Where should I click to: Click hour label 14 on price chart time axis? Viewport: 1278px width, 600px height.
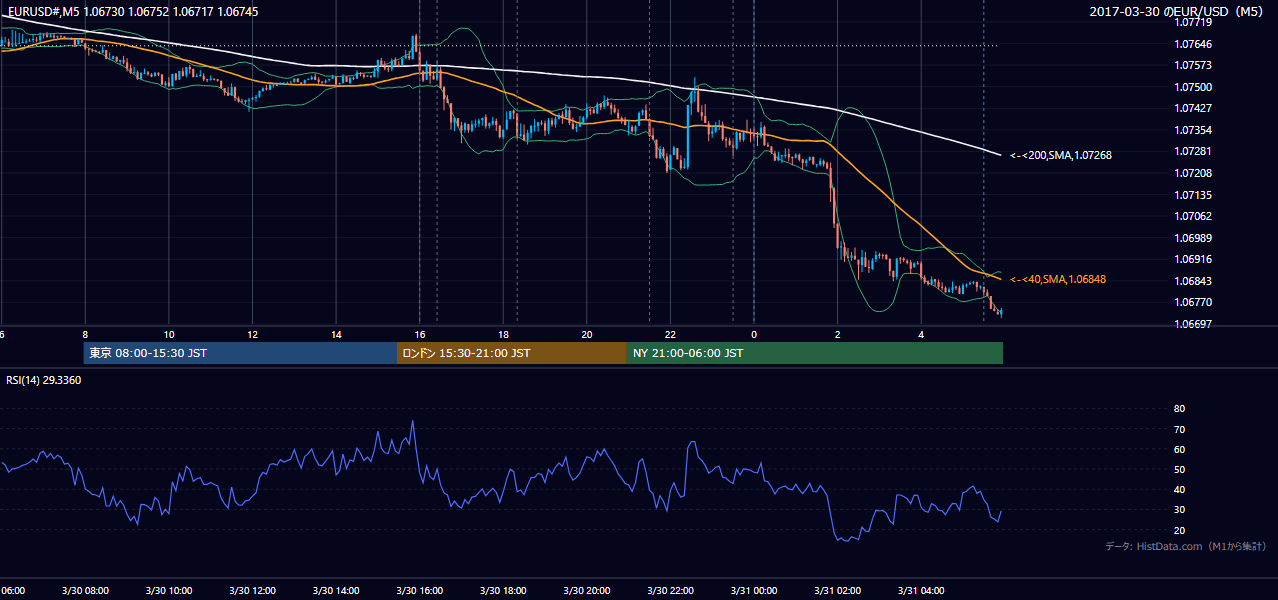336,334
